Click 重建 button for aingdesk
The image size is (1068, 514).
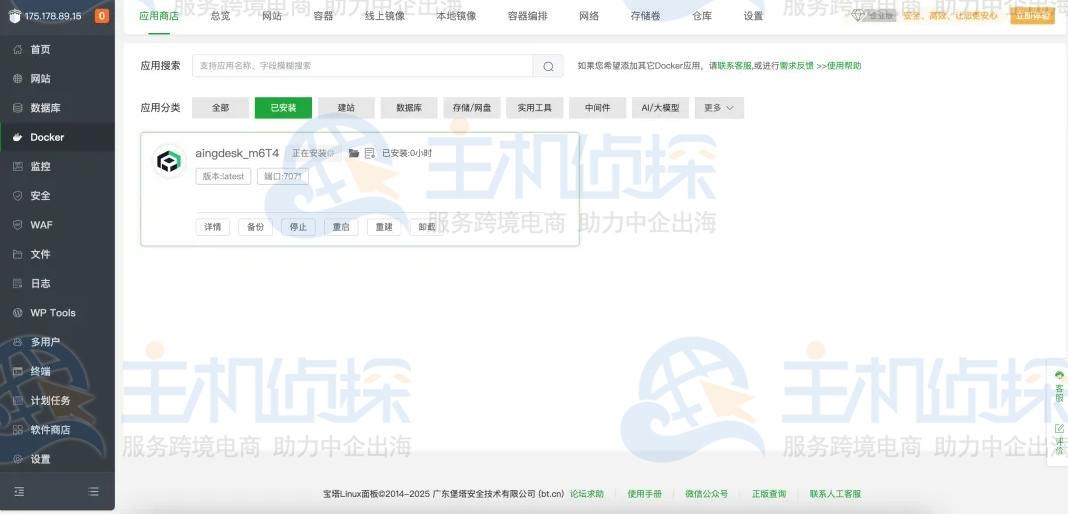(x=384, y=227)
